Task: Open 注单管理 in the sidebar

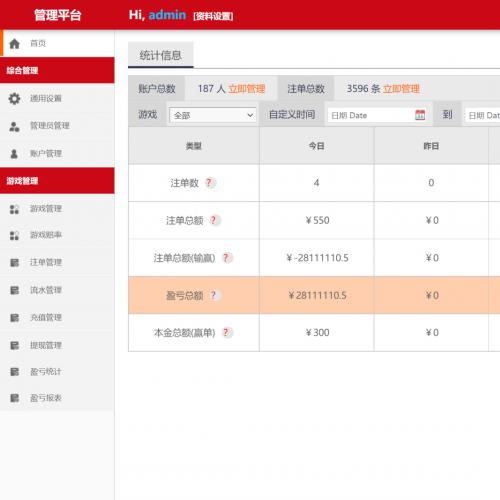Action: coord(57,262)
